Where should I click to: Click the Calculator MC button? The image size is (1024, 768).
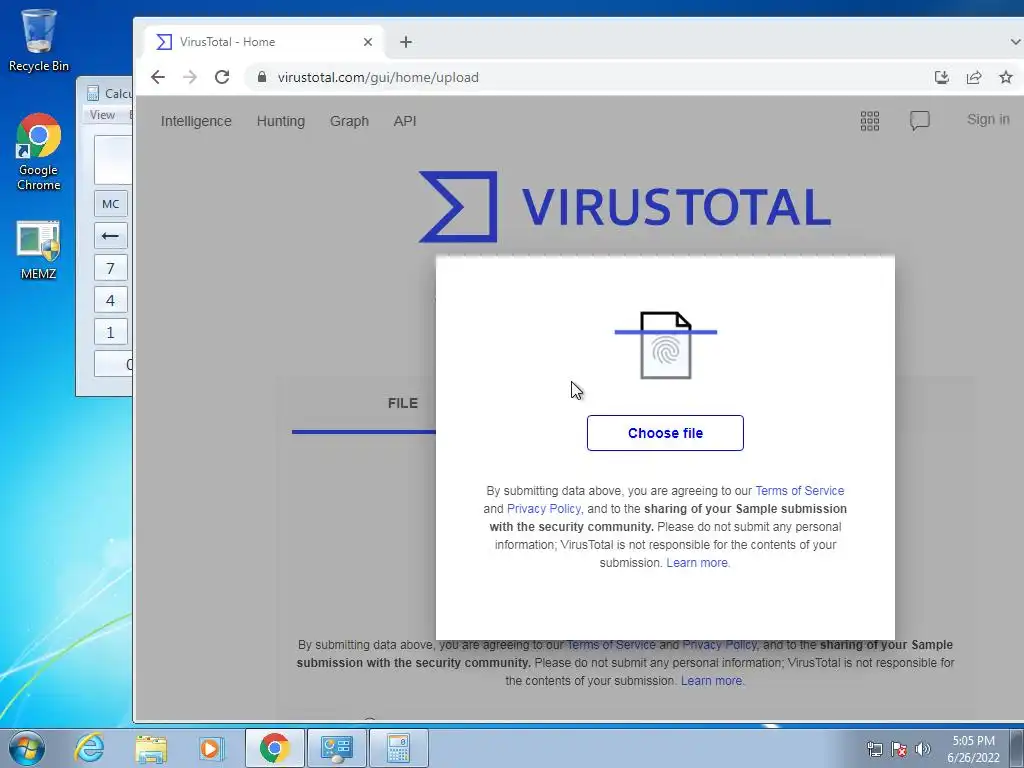pos(110,204)
